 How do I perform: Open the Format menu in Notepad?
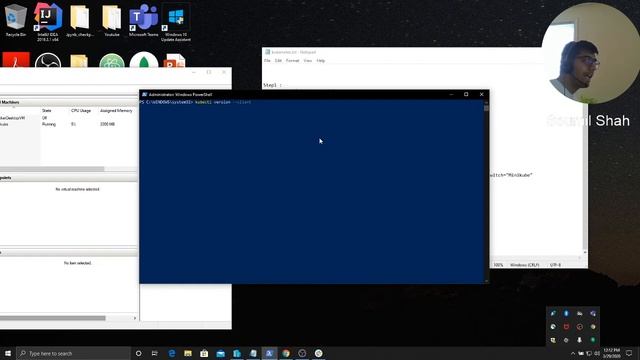coord(292,60)
